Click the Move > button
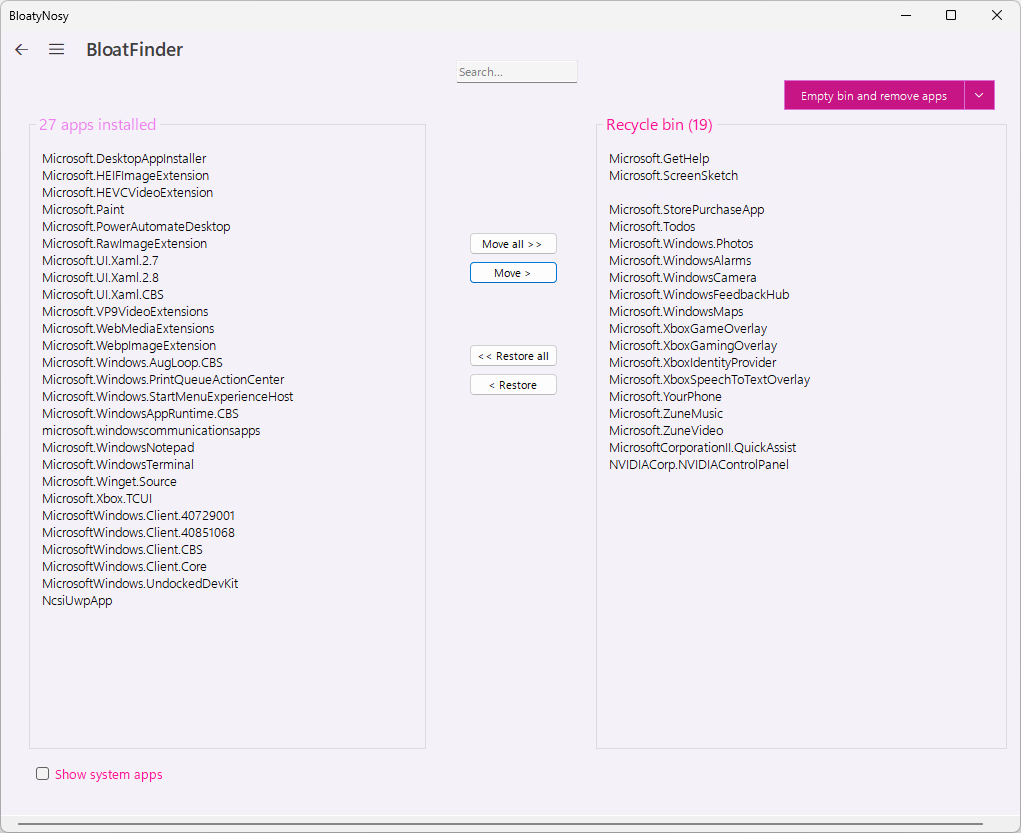 coord(513,273)
